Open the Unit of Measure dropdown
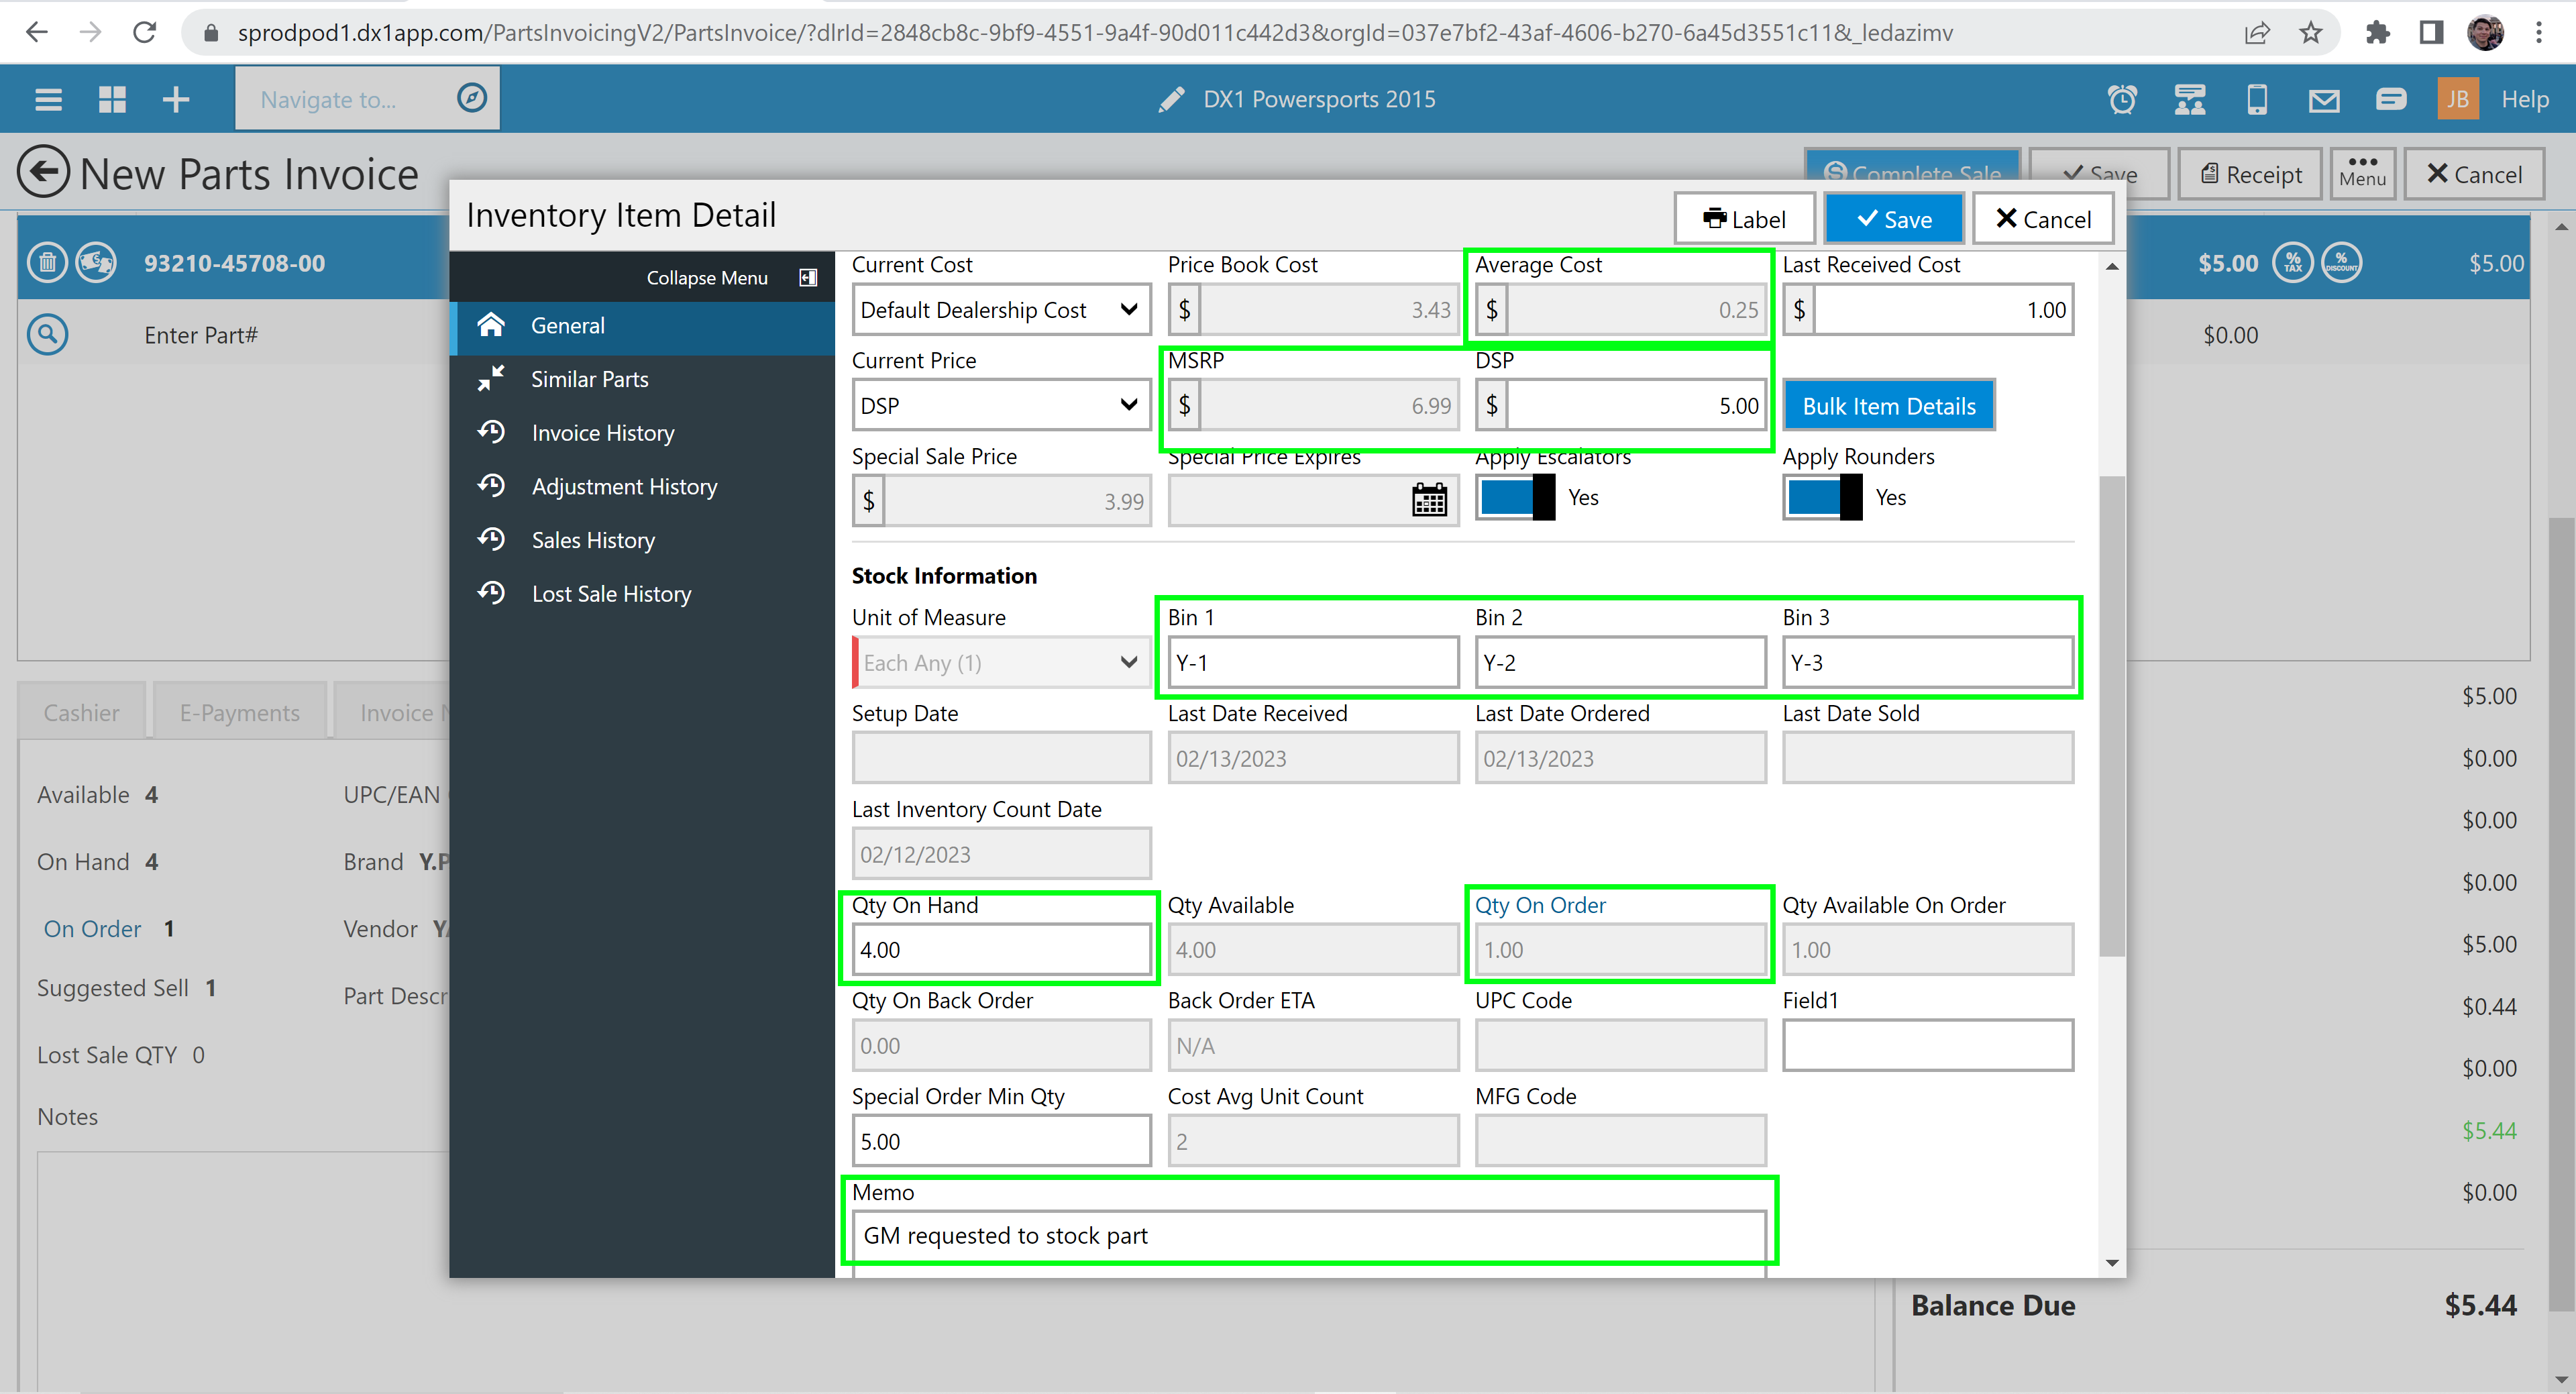Screen dimensions: 2576x1394 (x=1000, y=663)
